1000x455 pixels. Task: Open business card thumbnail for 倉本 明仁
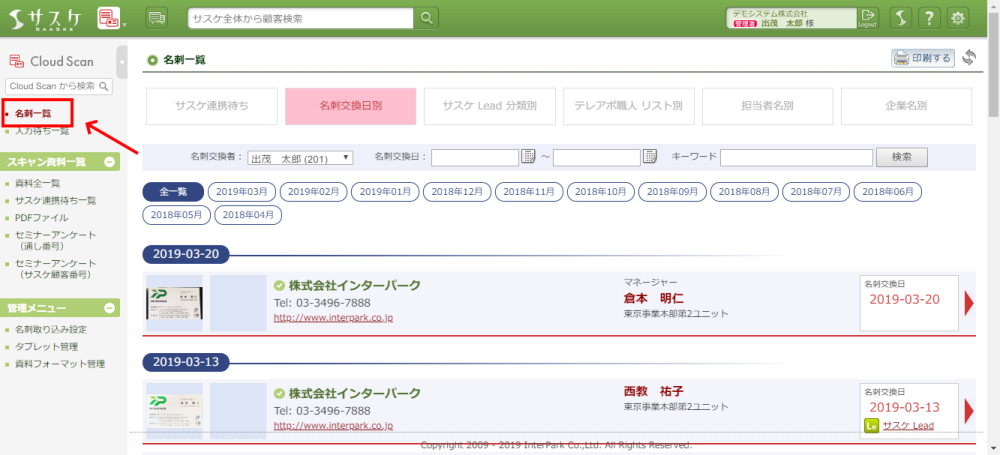coord(174,303)
